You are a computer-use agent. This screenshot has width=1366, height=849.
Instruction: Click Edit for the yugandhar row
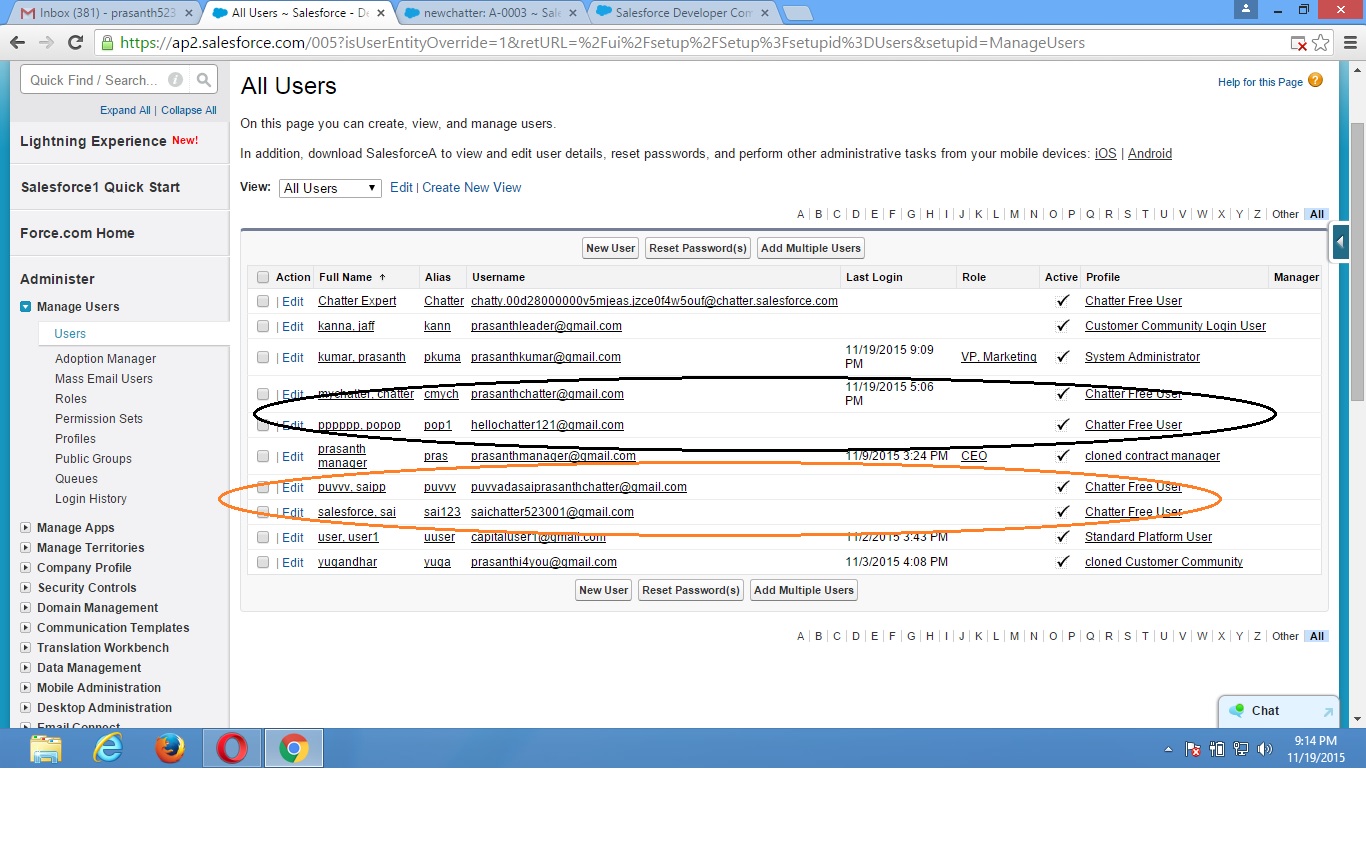pos(293,562)
